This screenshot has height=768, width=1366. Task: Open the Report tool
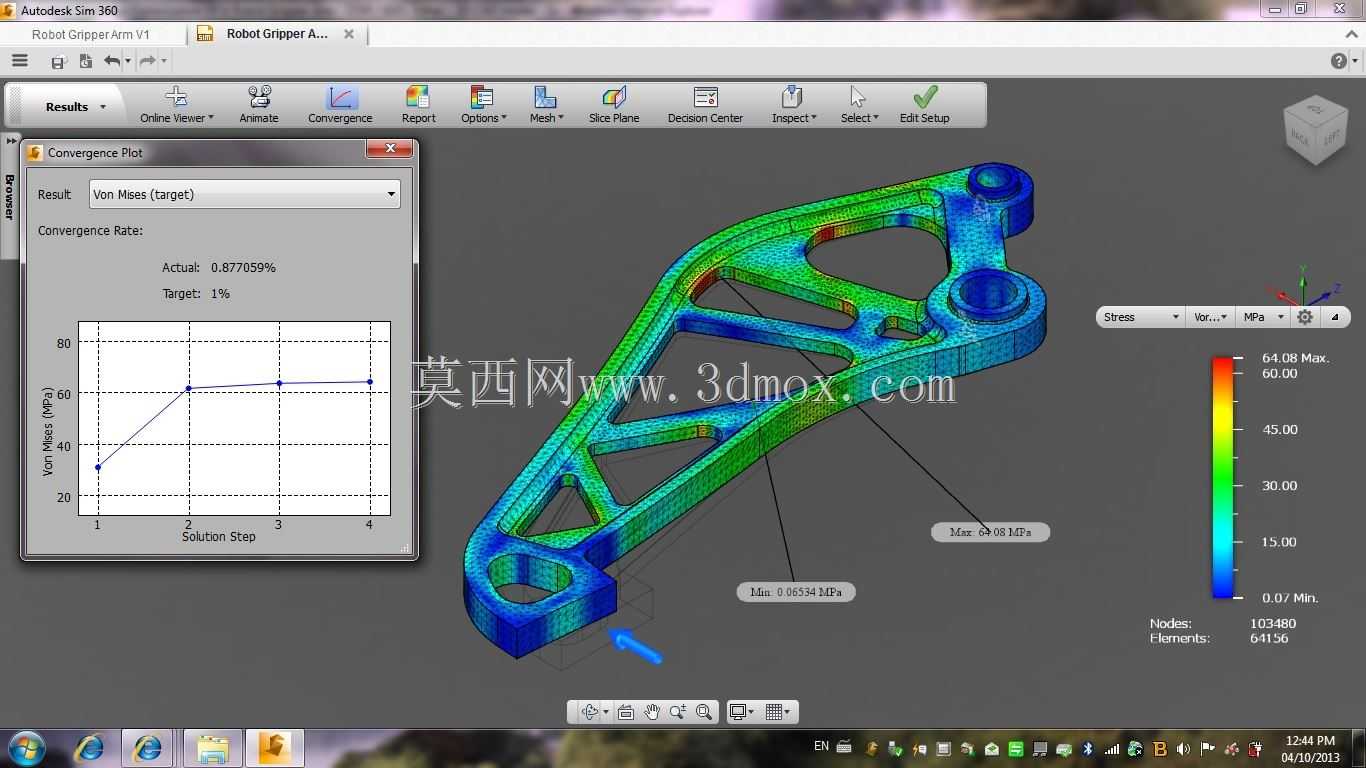tap(418, 105)
